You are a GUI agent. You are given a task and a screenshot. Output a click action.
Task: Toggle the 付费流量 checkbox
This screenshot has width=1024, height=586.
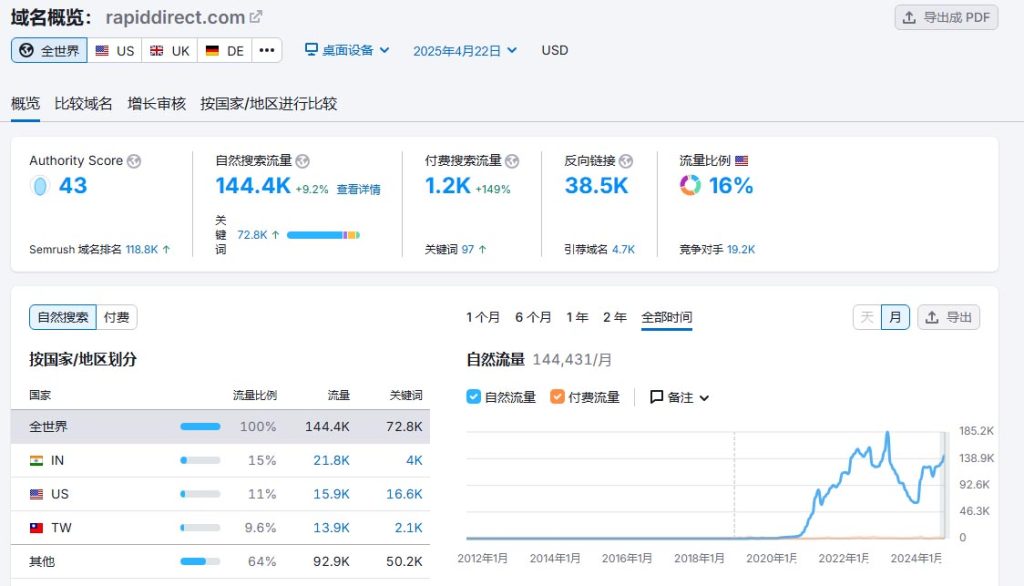click(557, 397)
